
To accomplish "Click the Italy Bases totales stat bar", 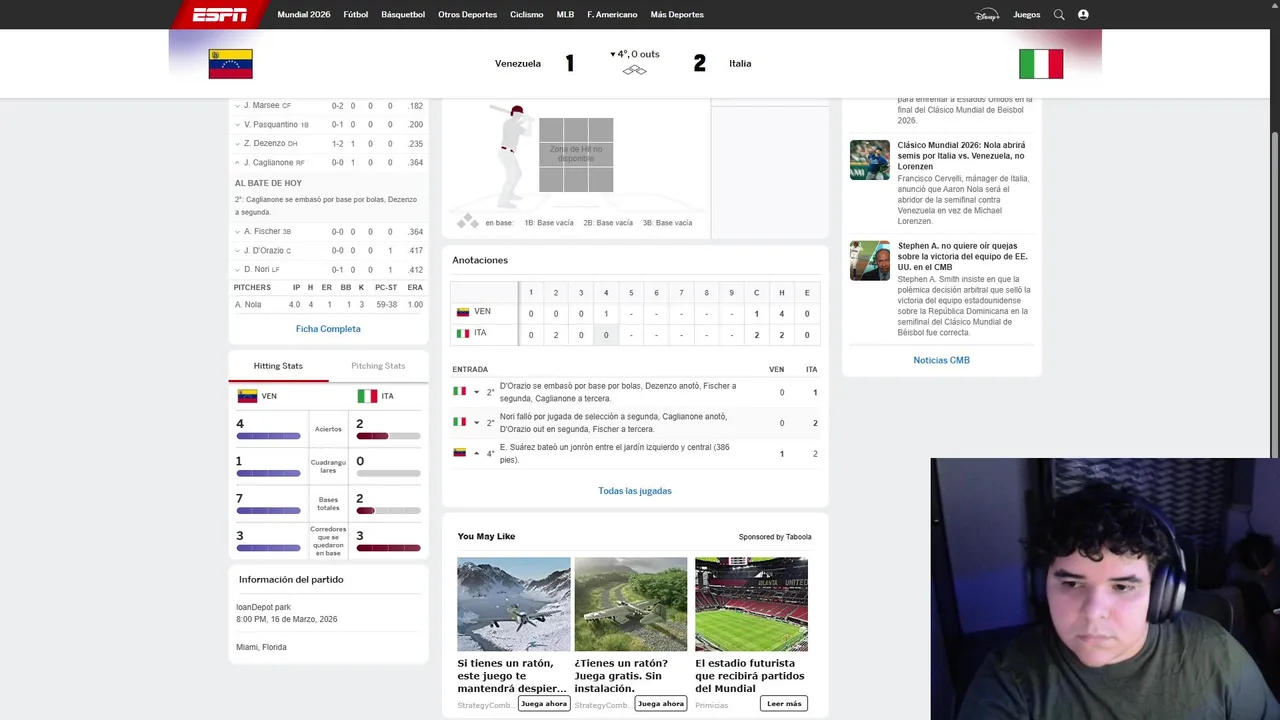I will pyautogui.click(x=388, y=511).
